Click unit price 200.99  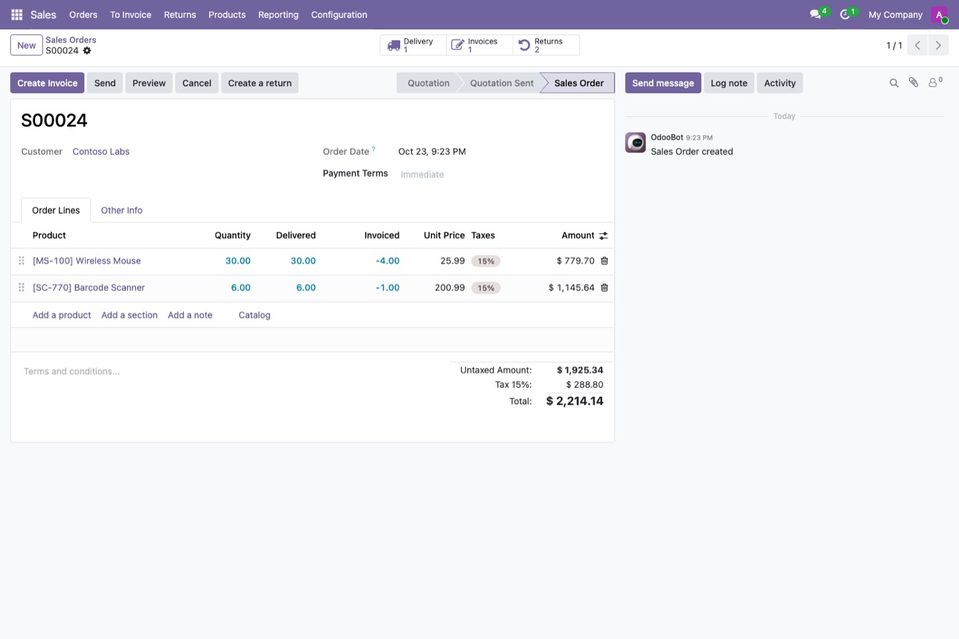click(x=450, y=287)
